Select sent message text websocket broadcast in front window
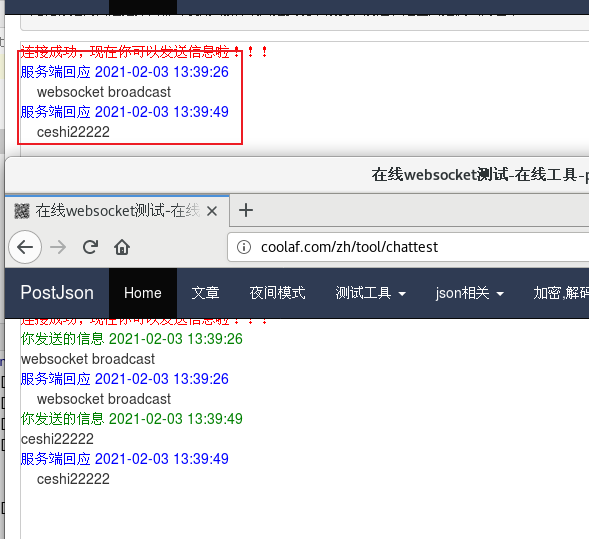Viewport: 589px width, 539px height. click(x=88, y=359)
